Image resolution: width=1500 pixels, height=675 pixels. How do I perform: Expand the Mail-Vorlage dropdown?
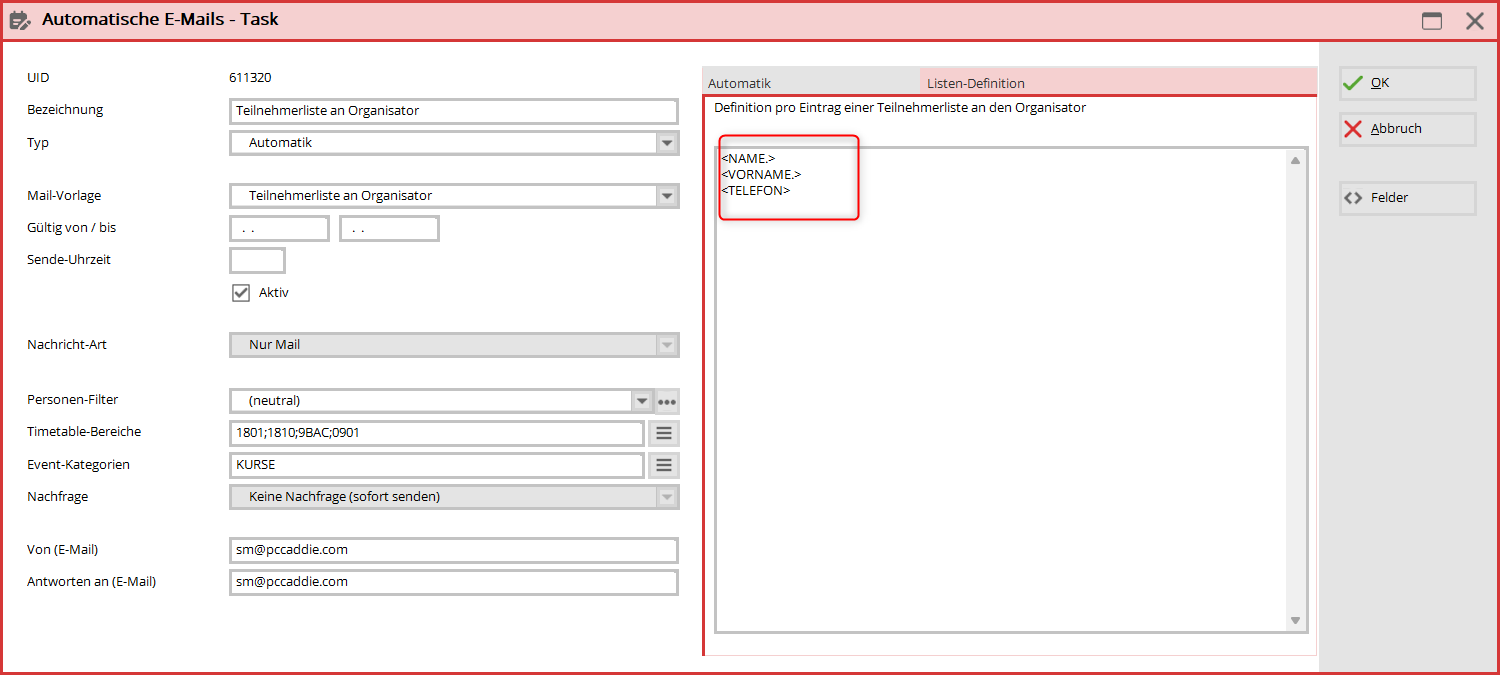pos(667,196)
